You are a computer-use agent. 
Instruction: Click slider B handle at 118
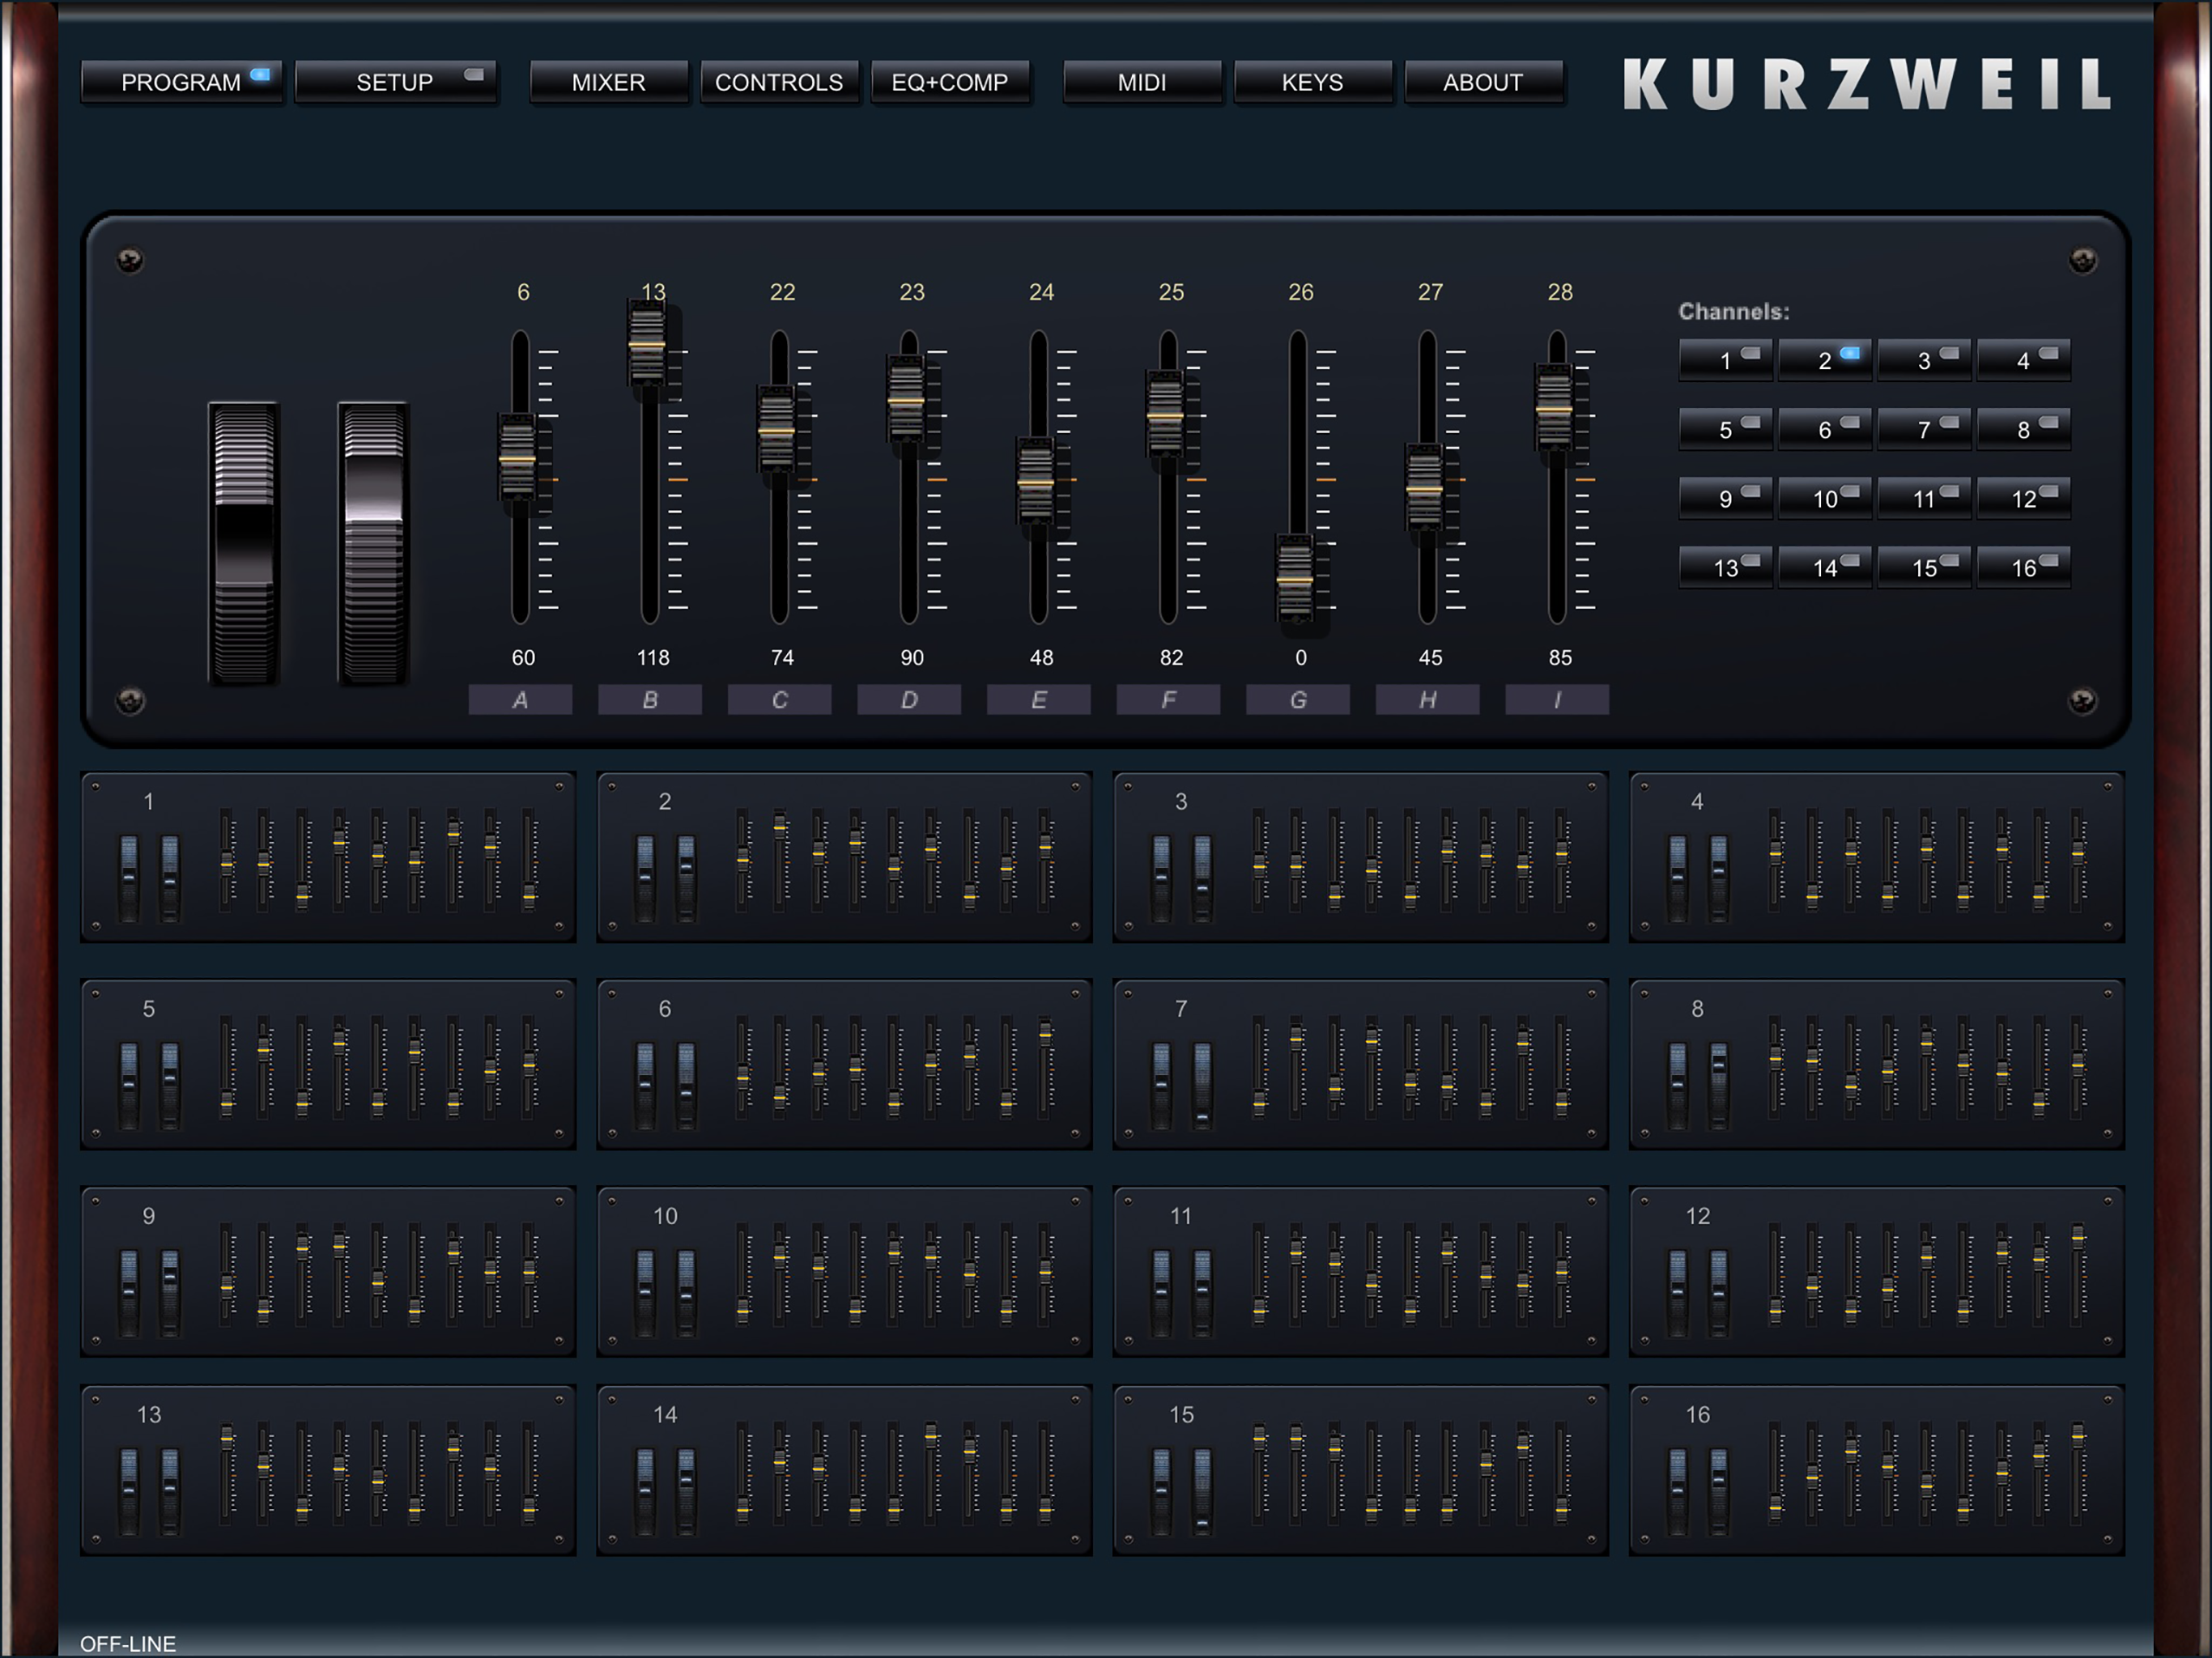[x=647, y=345]
